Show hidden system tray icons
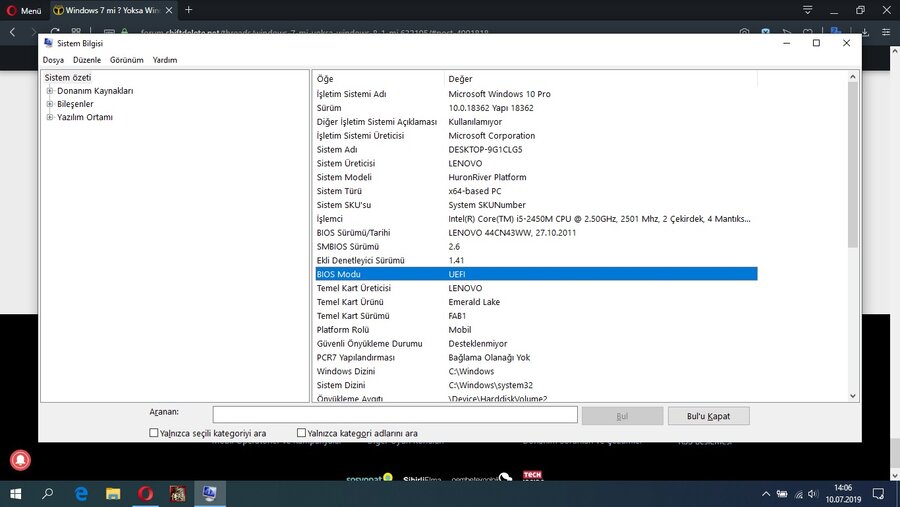The height and width of the screenshot is (507, 900). pyautogui.click(x=766, y=494)
